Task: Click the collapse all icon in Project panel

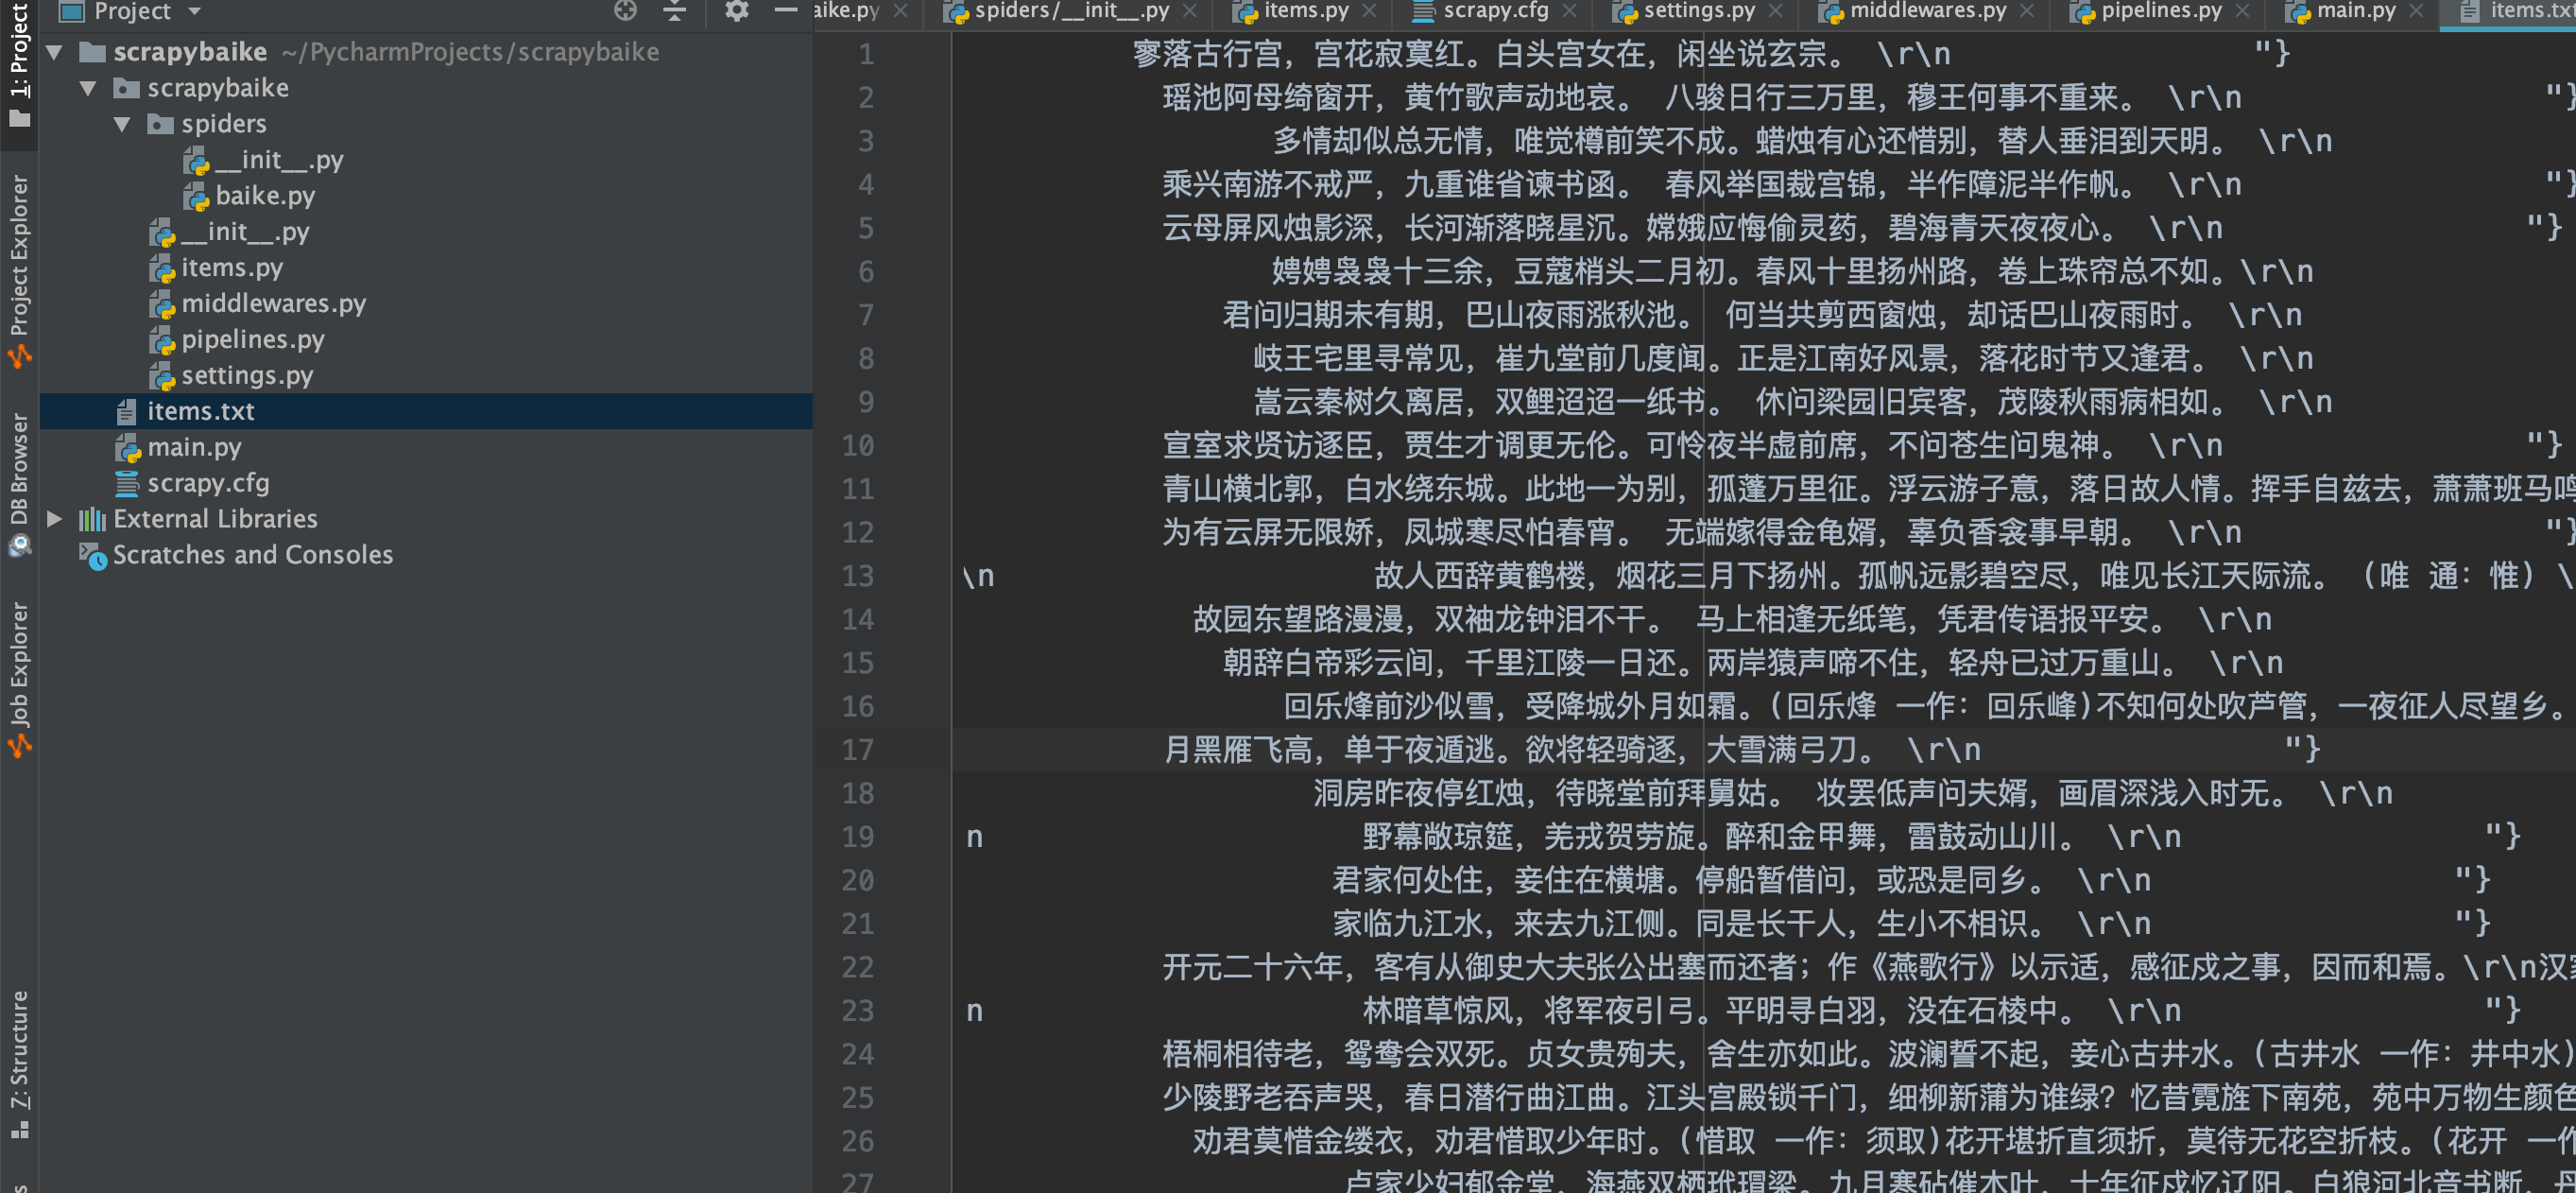Action: coord(675,11)
